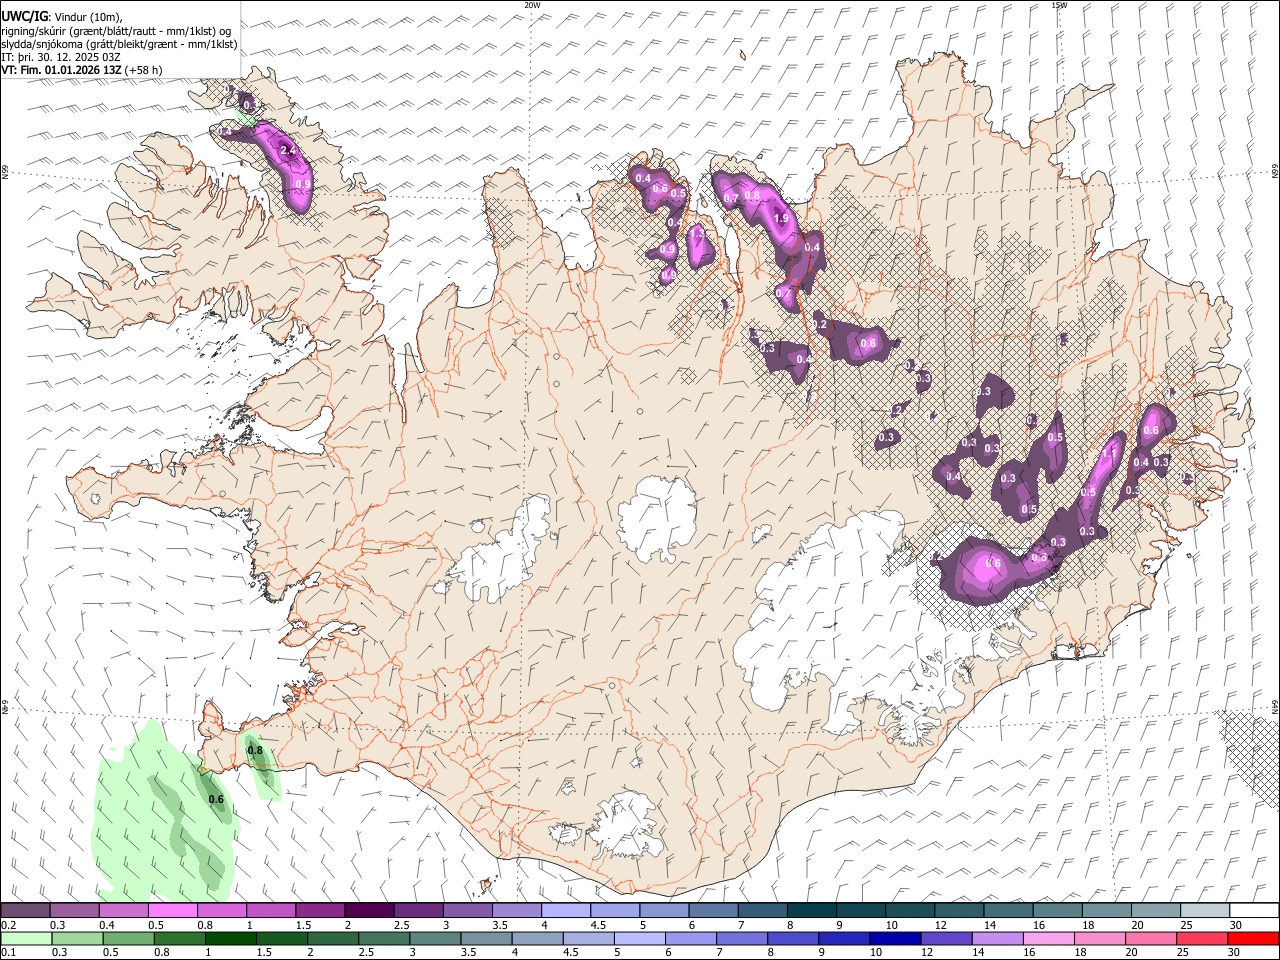
Task: Click the 0.7 snowfall value on the map
Action: [731, 198]
